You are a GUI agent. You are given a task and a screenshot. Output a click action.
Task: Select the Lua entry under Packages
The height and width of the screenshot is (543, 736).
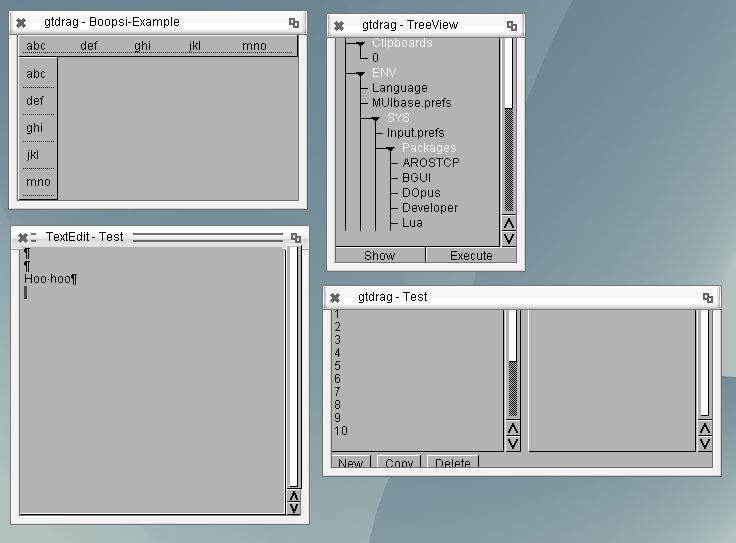coord(412,223)
